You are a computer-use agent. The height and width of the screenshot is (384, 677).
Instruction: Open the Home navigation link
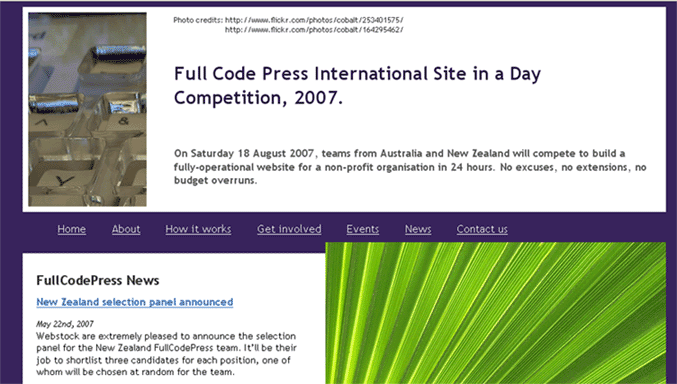[72, 229]
